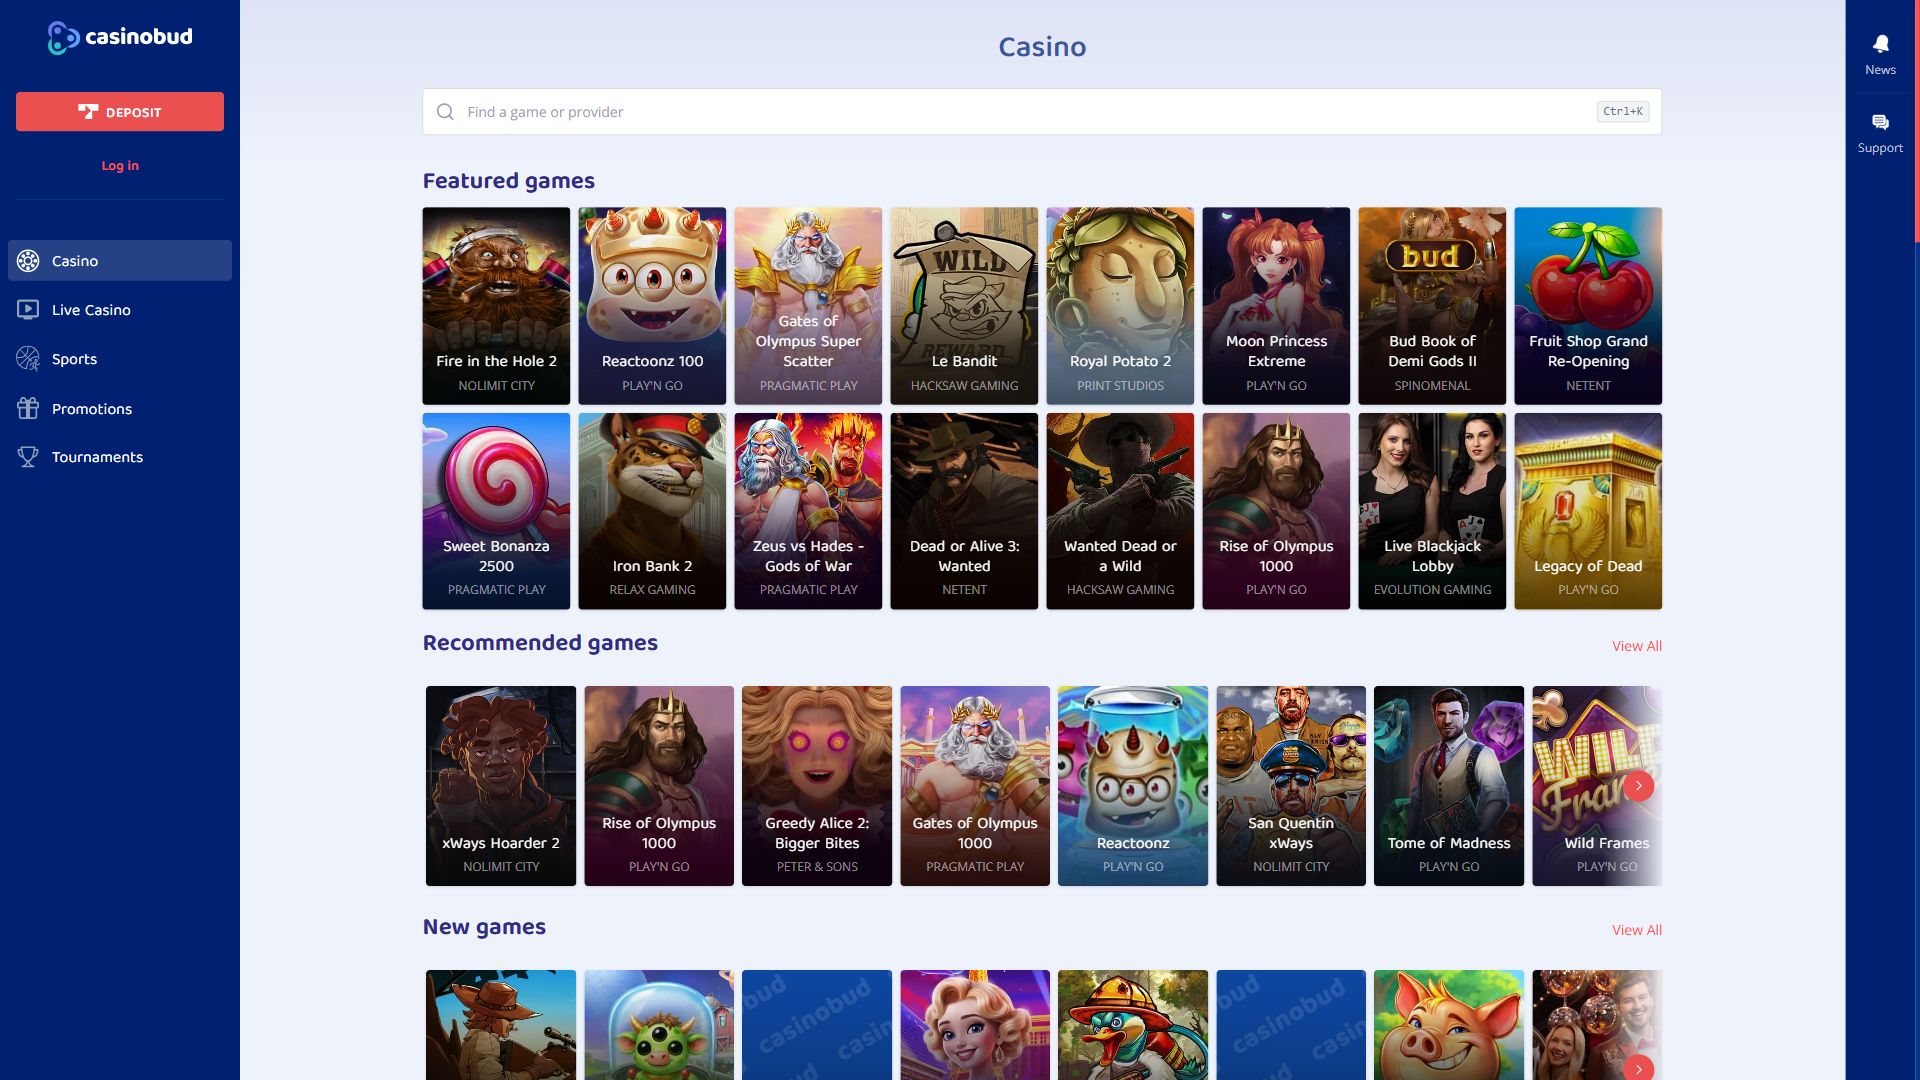Open the Live Casino menu item
The height and width of the screenshot is (1080, 1920).
[x=120, y=310]
